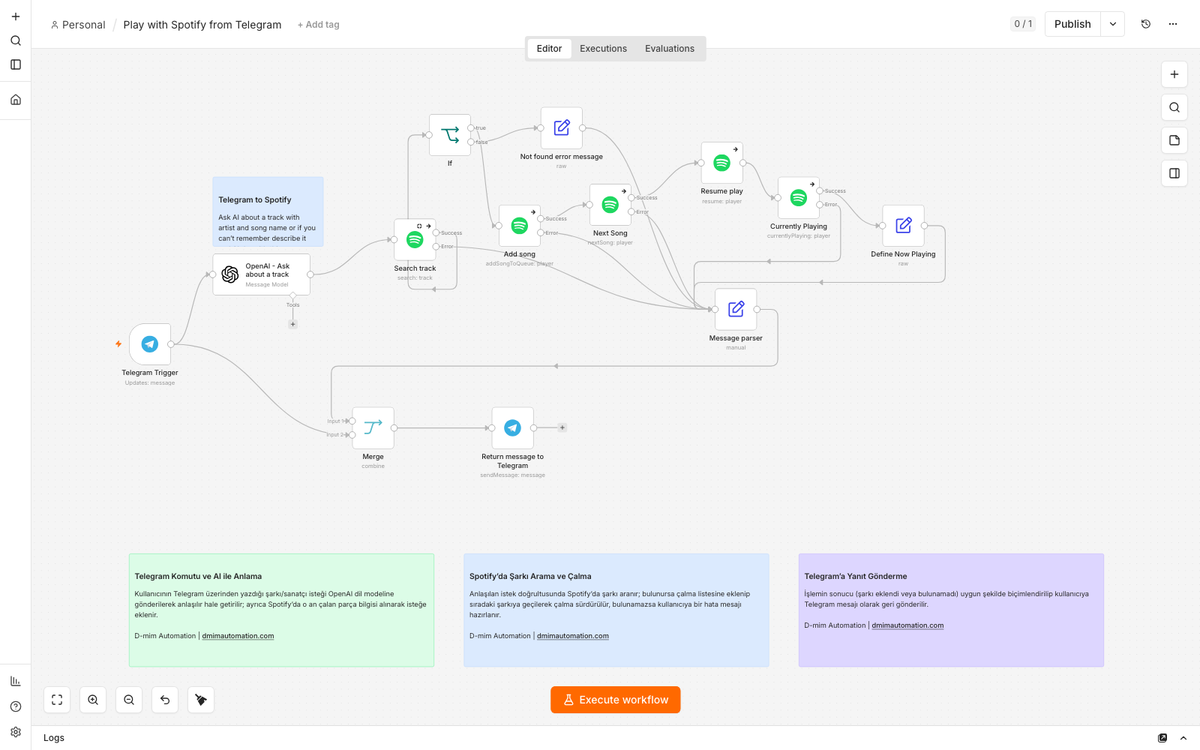Select the Telegram to Spotify sticky note
This screenshot has height=750, width=1200.
pyautogui.click(x=268, y=211)
